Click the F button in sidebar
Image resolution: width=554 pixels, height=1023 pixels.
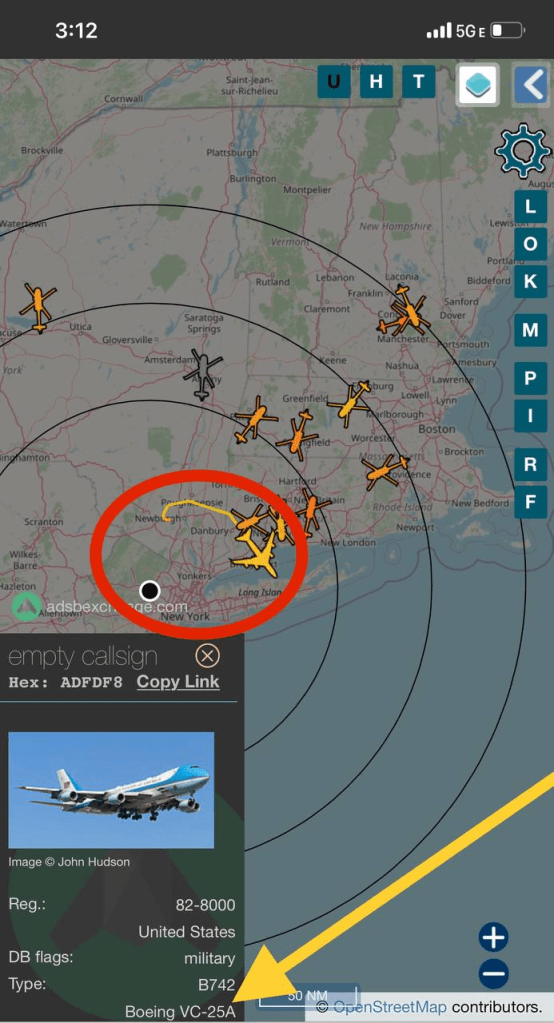(x=531, y=502)
